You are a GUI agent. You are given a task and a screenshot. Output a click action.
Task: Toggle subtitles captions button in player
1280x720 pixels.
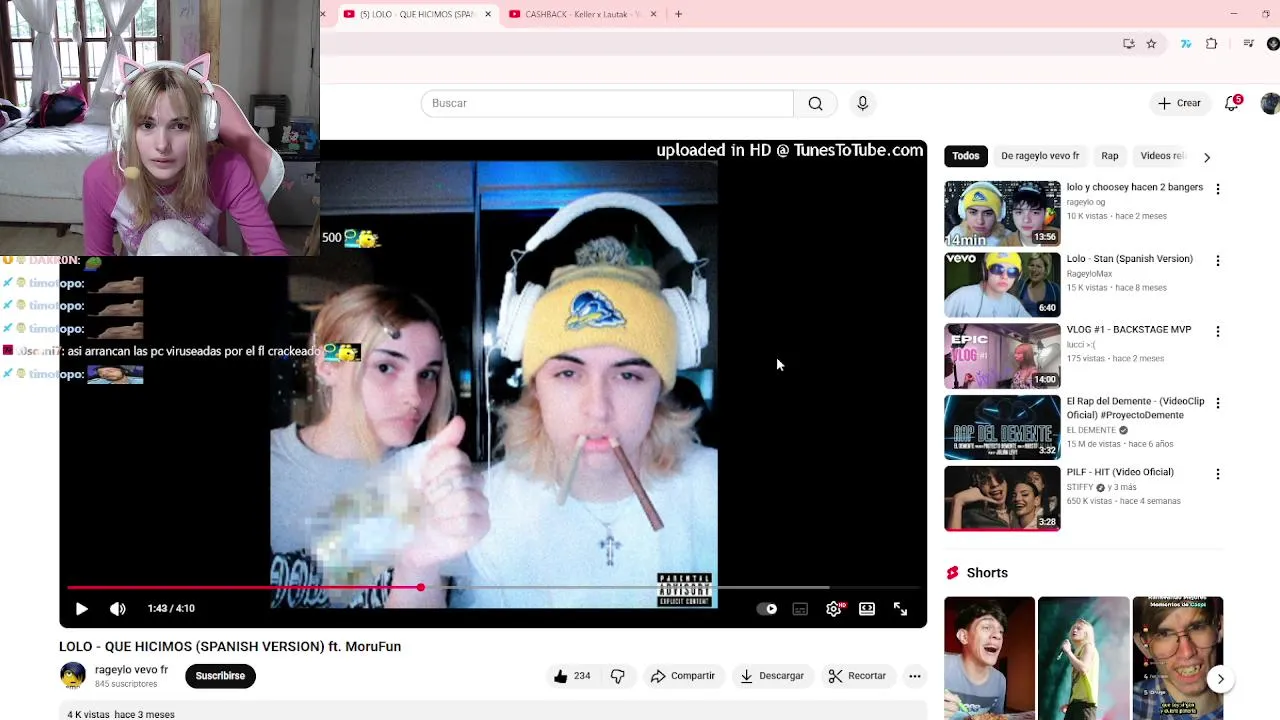click(800, 608)
